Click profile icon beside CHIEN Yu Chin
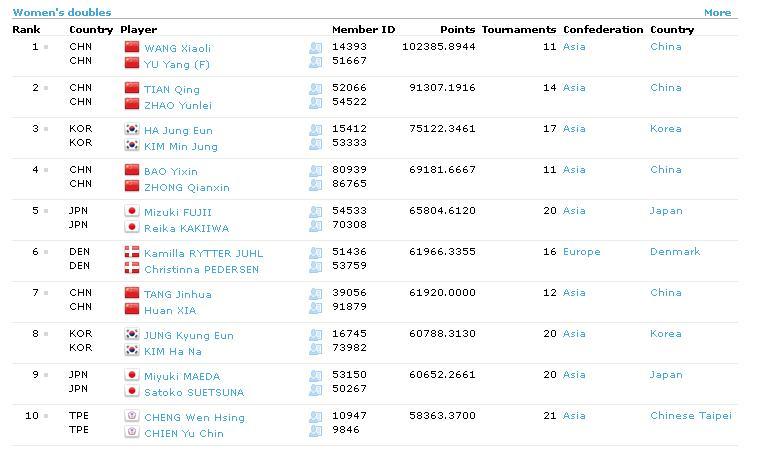Viewport: 763px width, 470px height. click(315, 431)
